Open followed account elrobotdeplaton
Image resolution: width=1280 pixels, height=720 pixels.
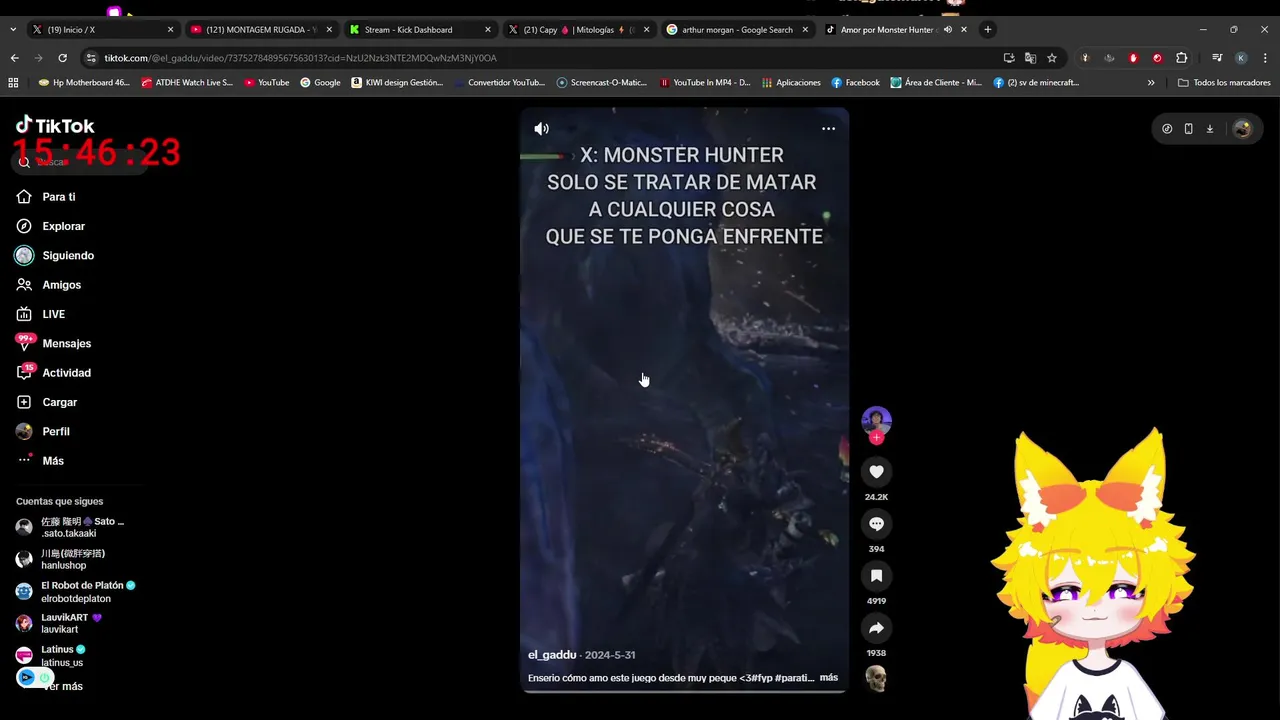point(75,591)
